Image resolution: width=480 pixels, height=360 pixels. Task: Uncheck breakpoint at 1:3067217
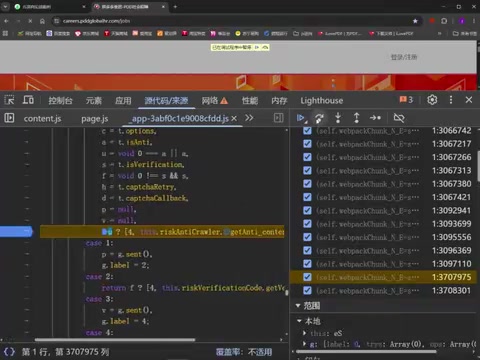(307, 144)
